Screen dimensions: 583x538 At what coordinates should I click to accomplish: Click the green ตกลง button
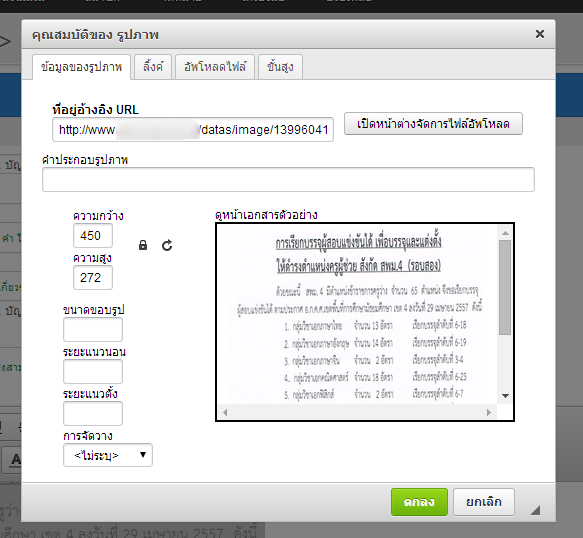[419, 502]
